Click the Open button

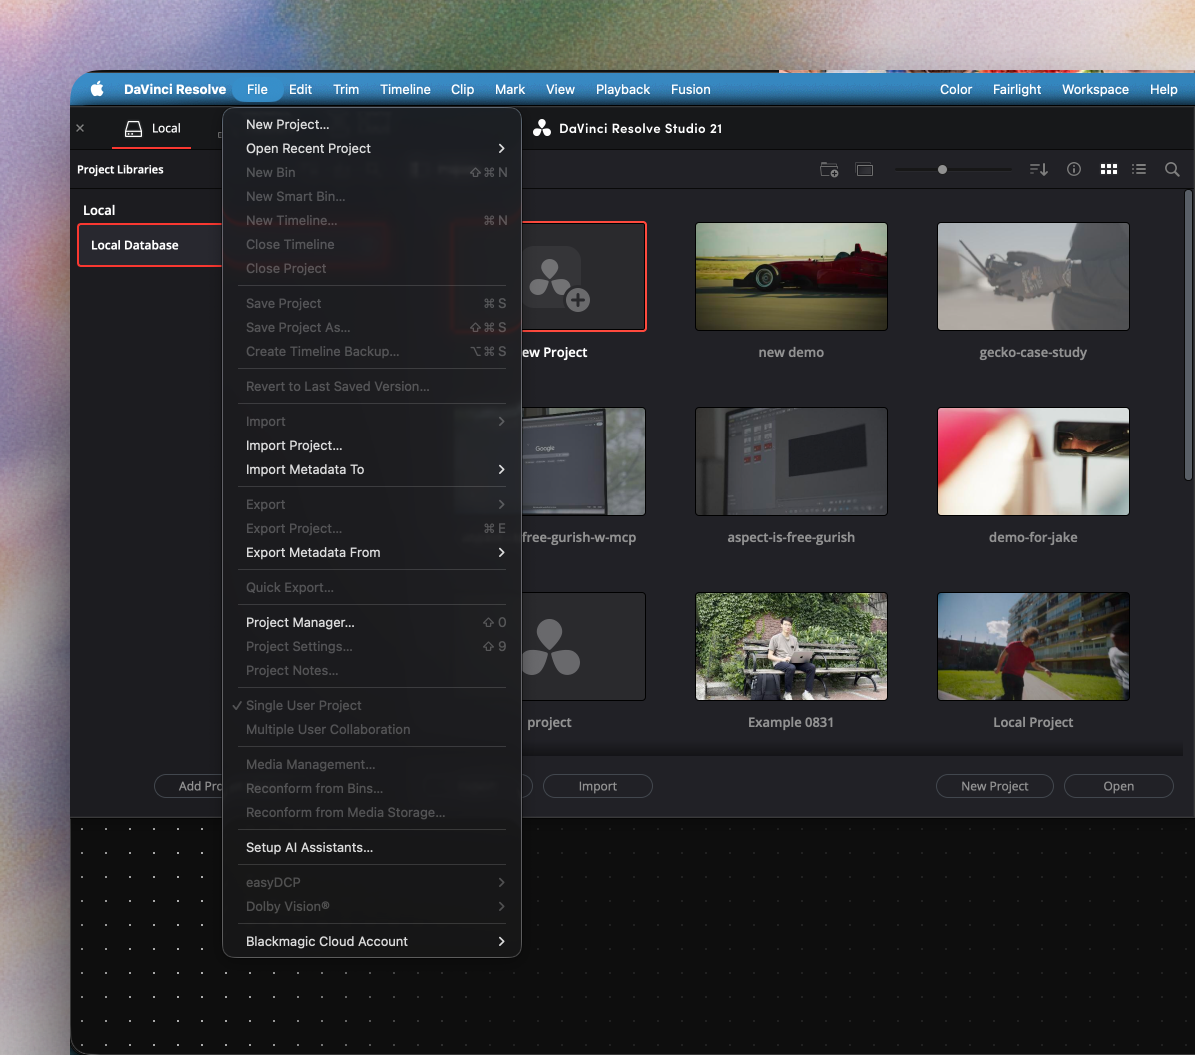click(x=1118, y=786)
